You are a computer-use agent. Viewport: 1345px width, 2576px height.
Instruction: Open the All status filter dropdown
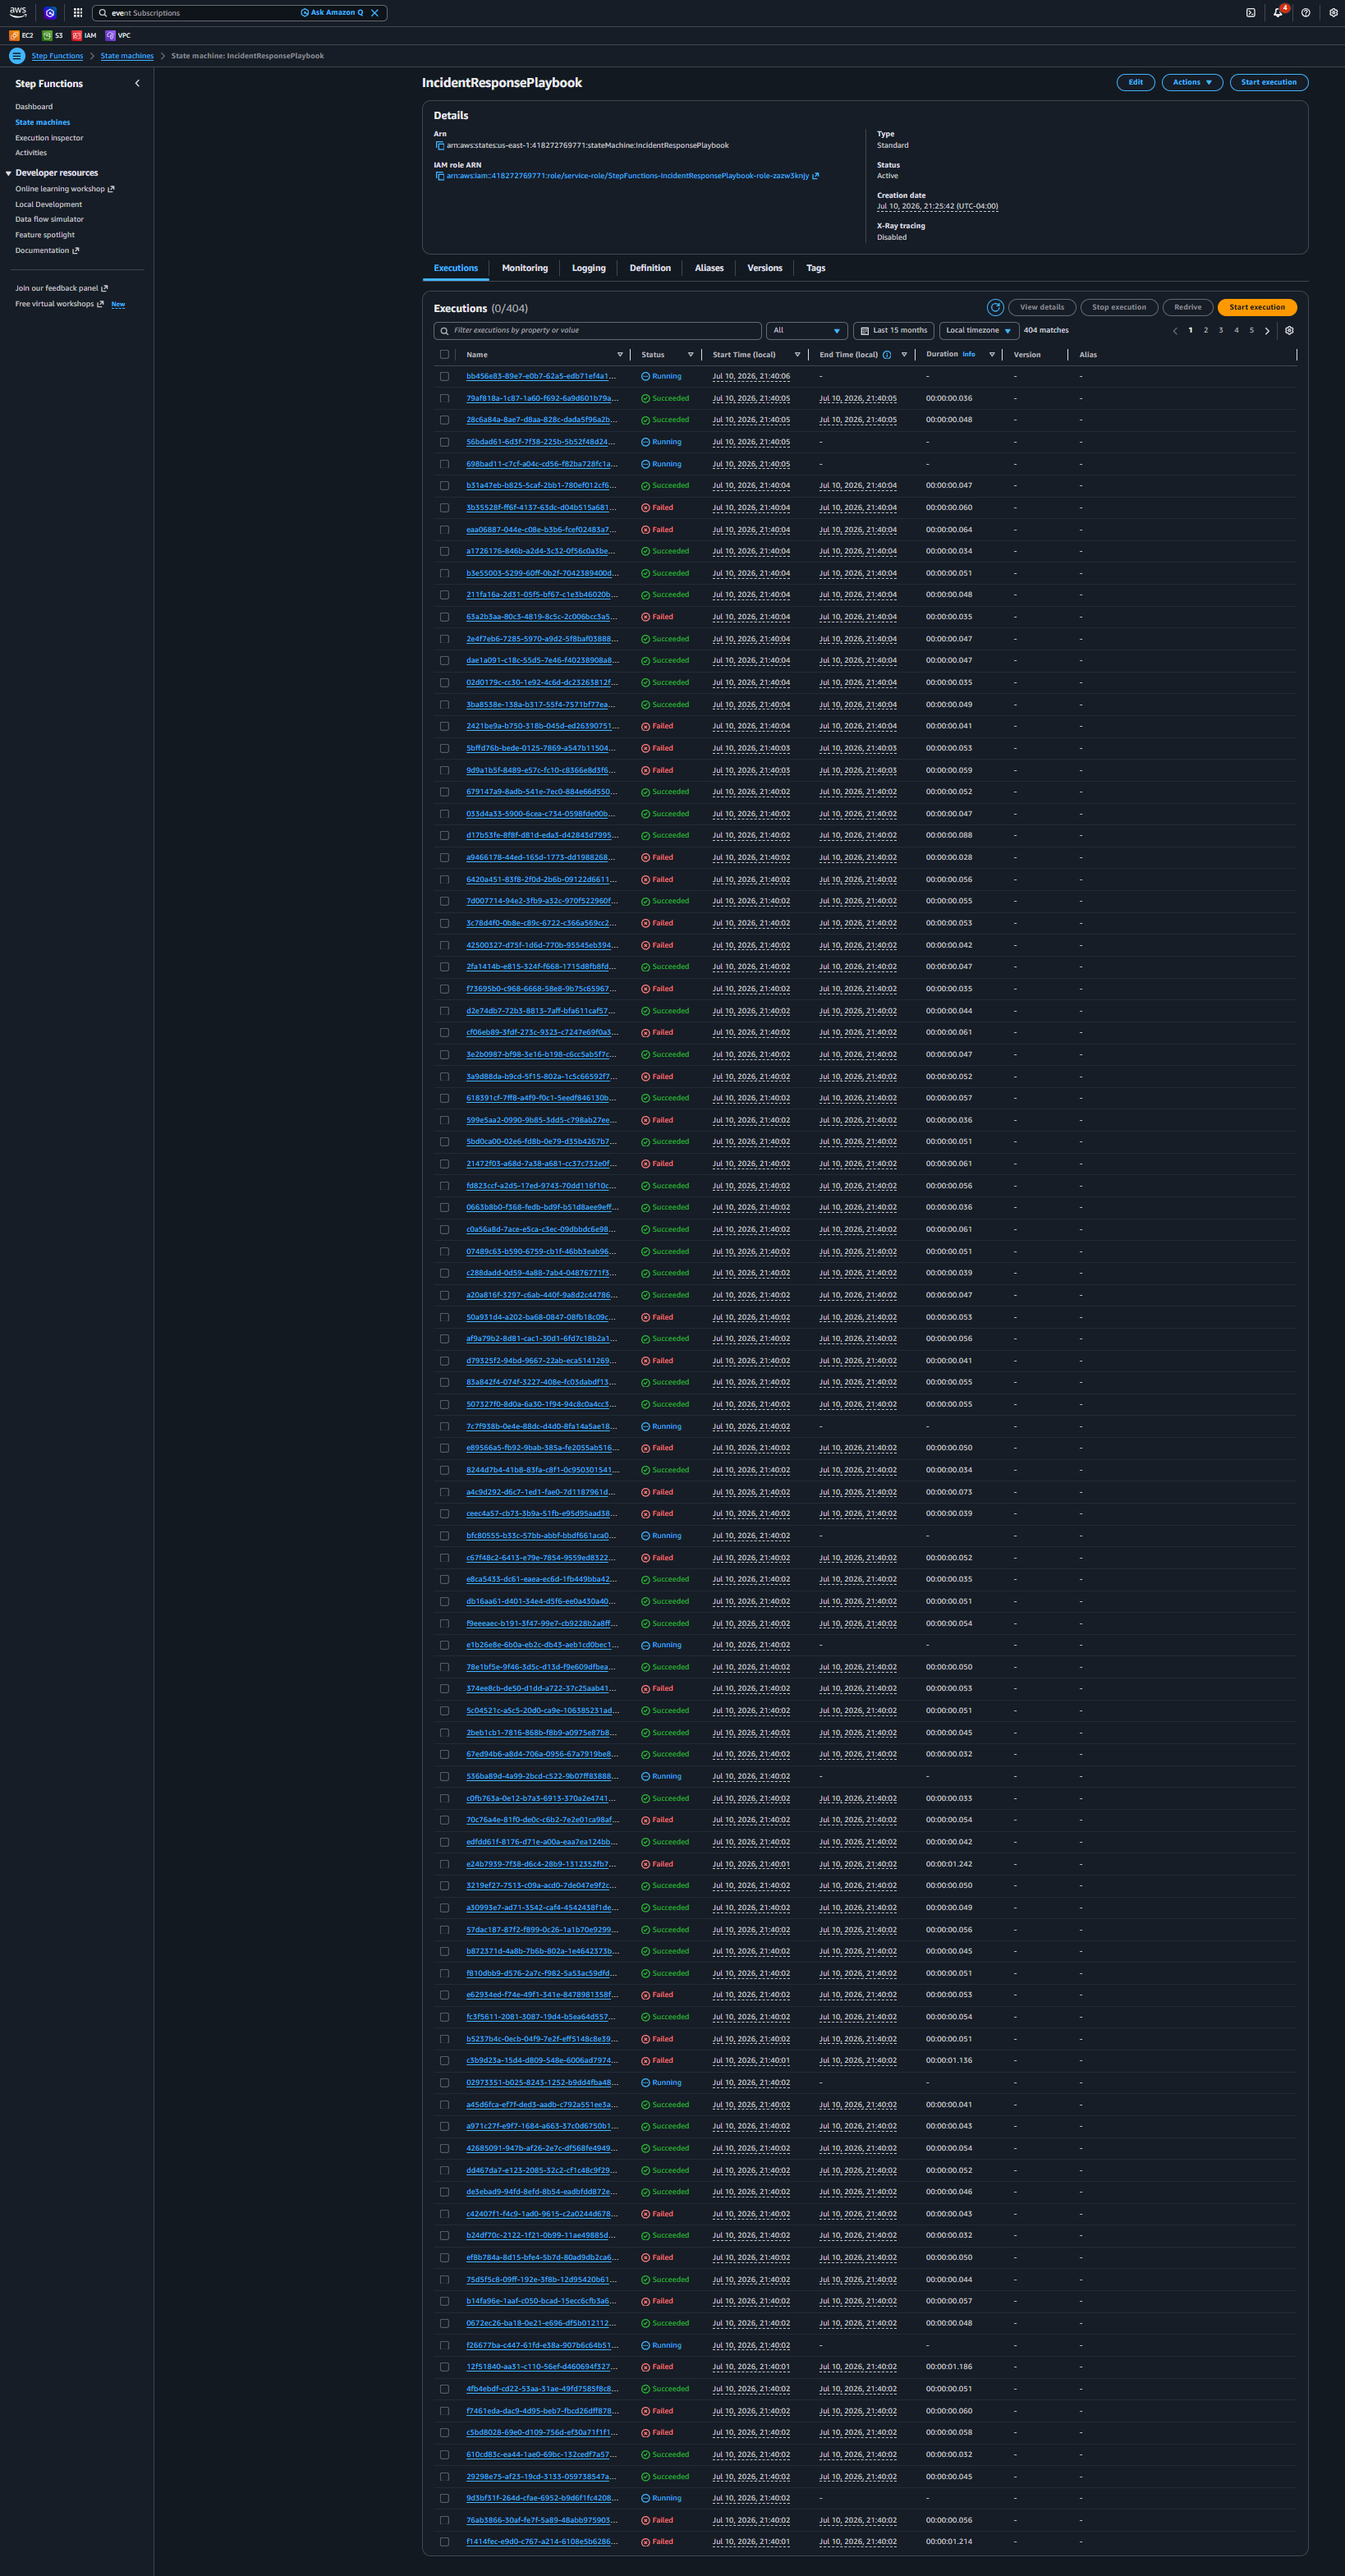pos(807,331)
